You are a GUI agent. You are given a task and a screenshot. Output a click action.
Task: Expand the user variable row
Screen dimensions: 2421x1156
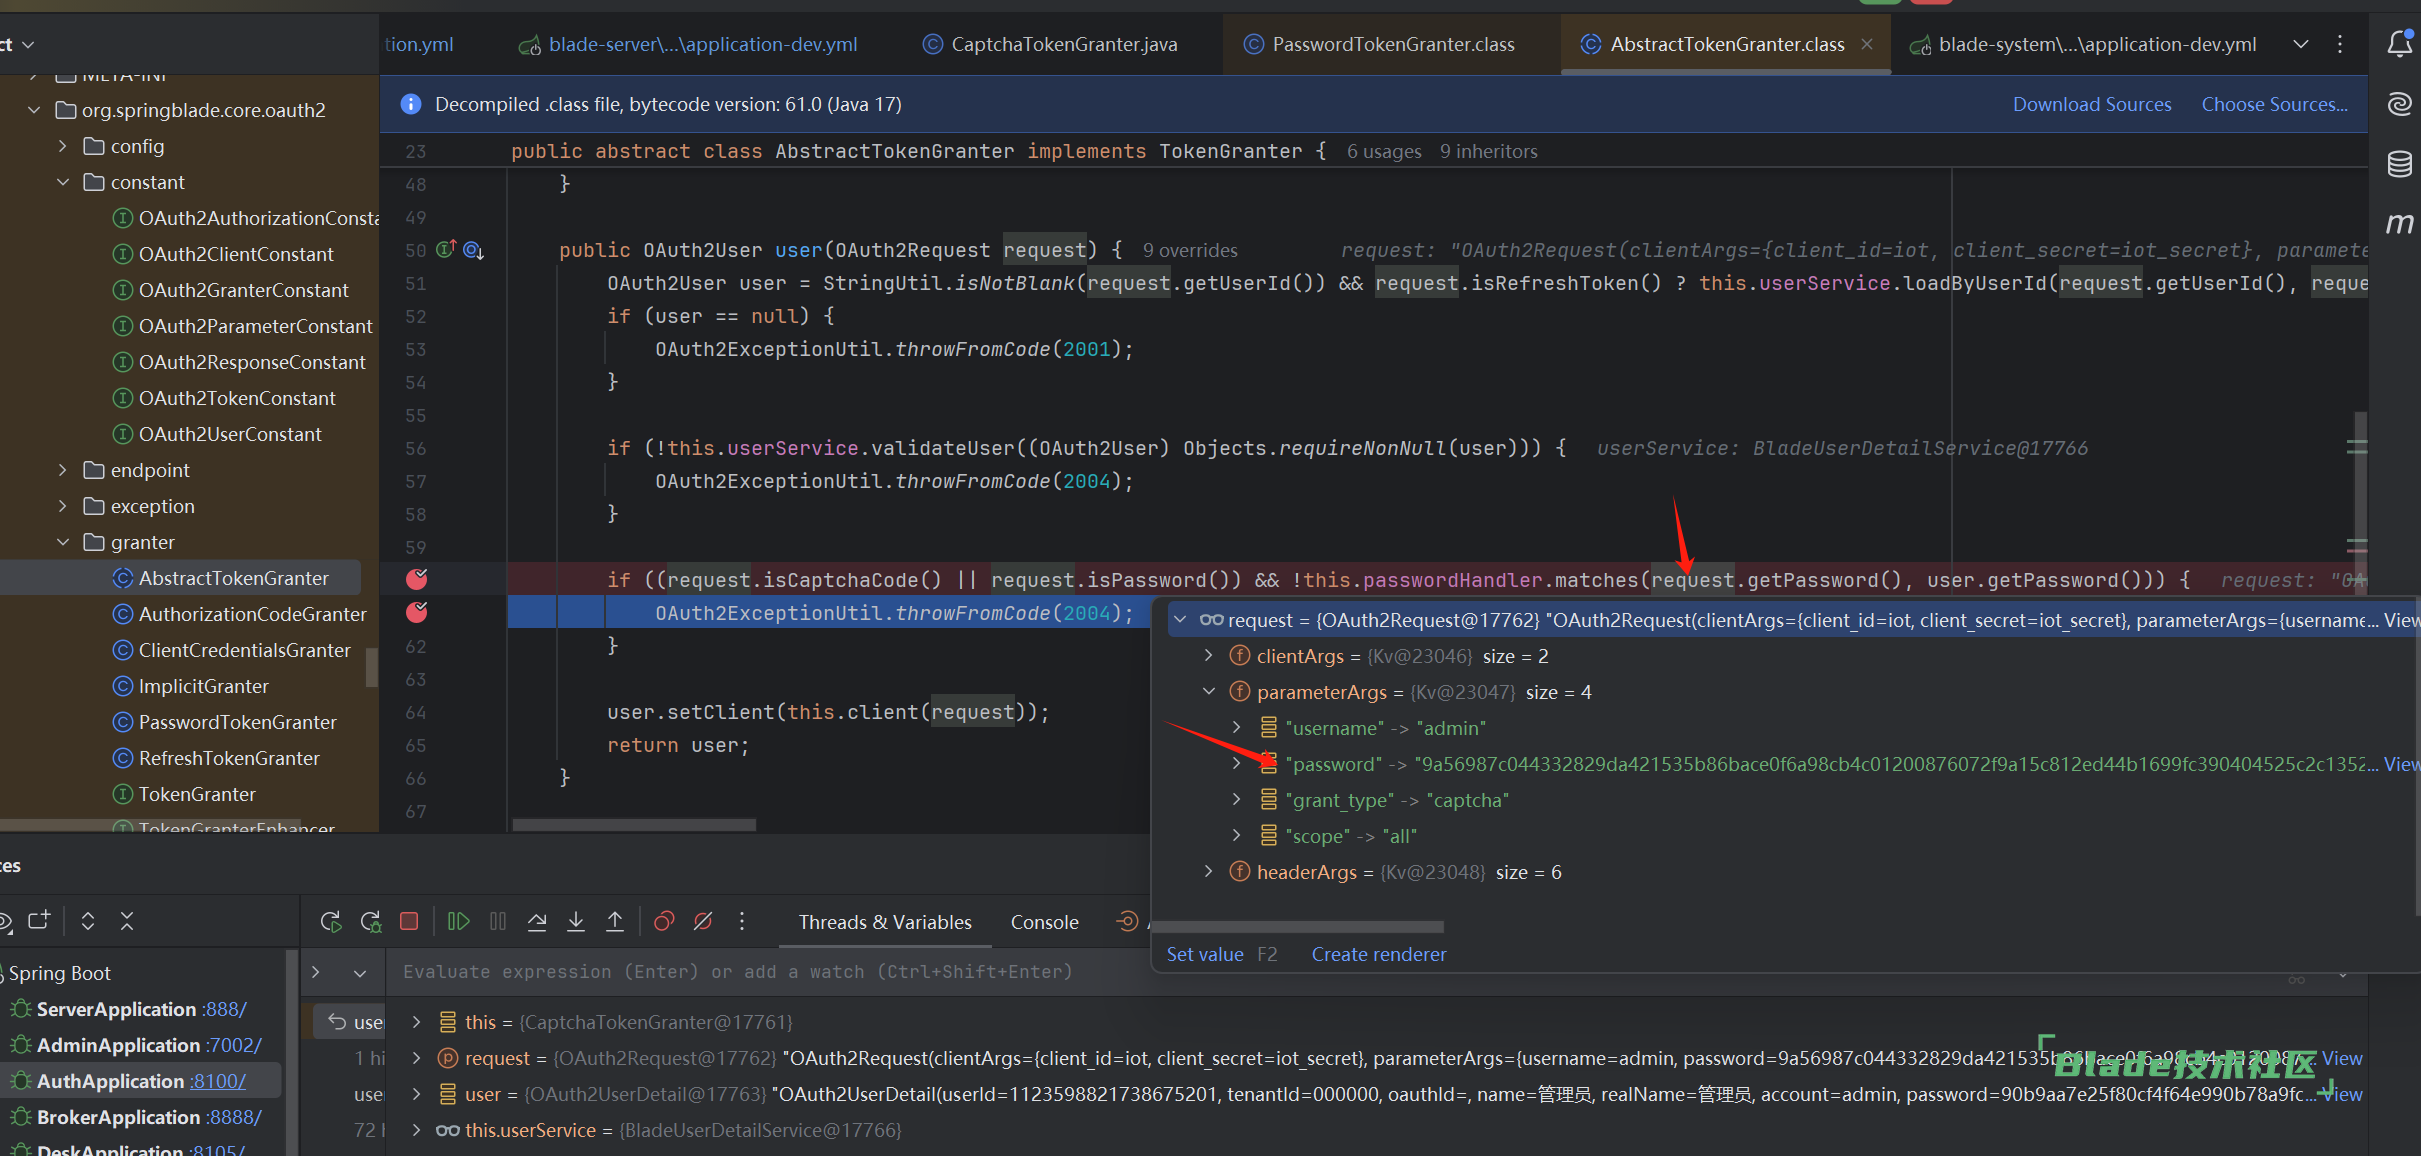[x=416, y=1094]
